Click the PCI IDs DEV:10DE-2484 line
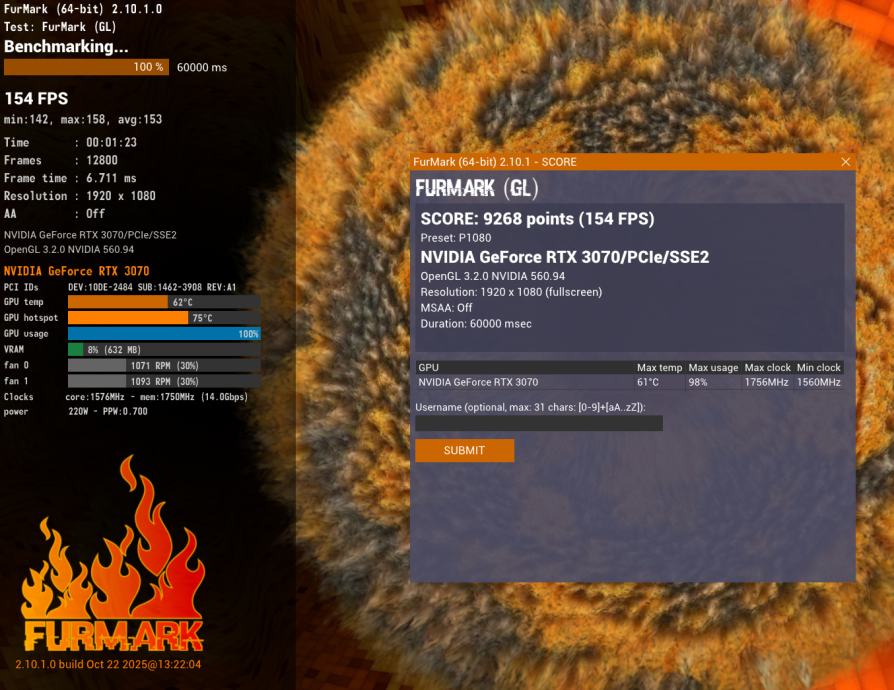Viewport: 894px width, 690px height. (120, 287)
